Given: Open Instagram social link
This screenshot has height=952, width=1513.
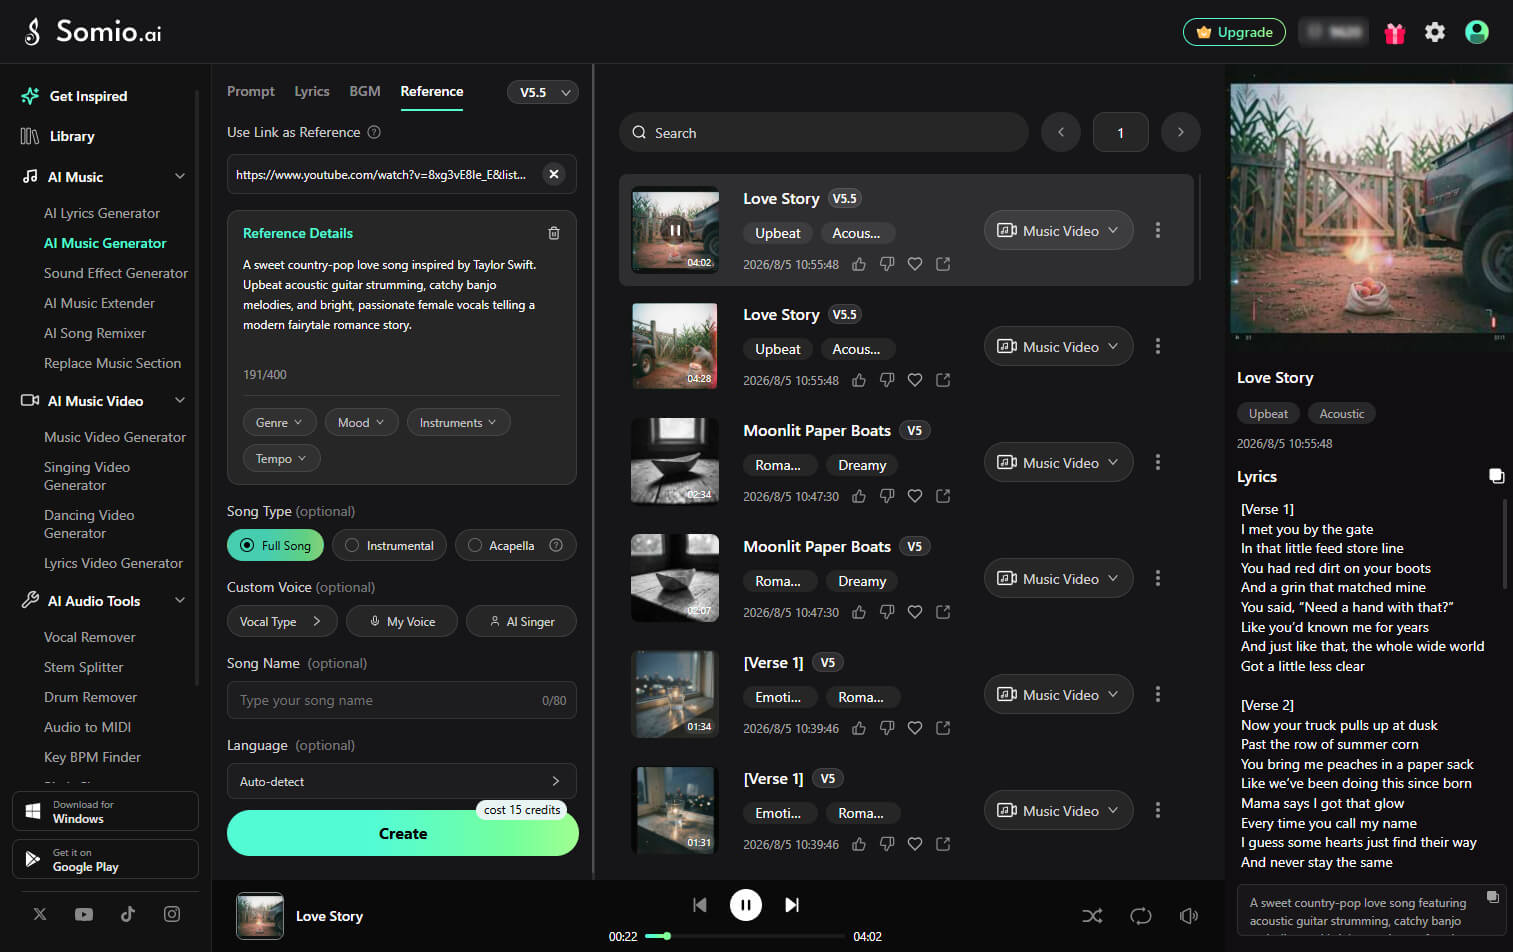Looking at the screenshot, I should tap(172, 914).
